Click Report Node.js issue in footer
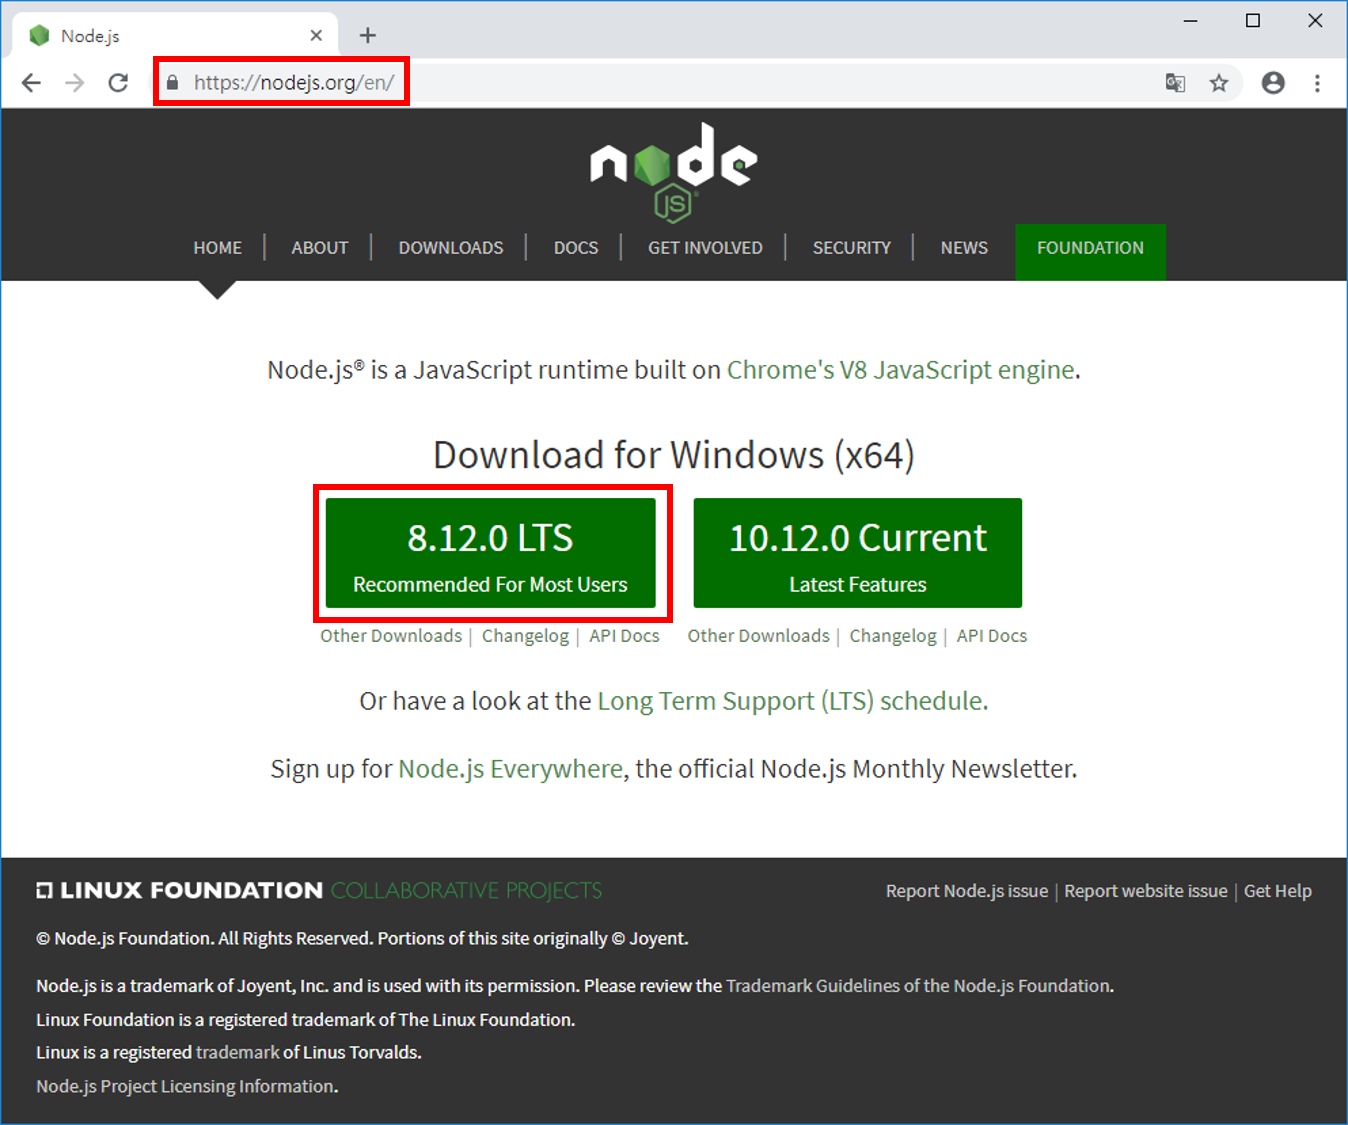The width and height of the screenshot is (1348, 1125). click(x=967, y=891)
